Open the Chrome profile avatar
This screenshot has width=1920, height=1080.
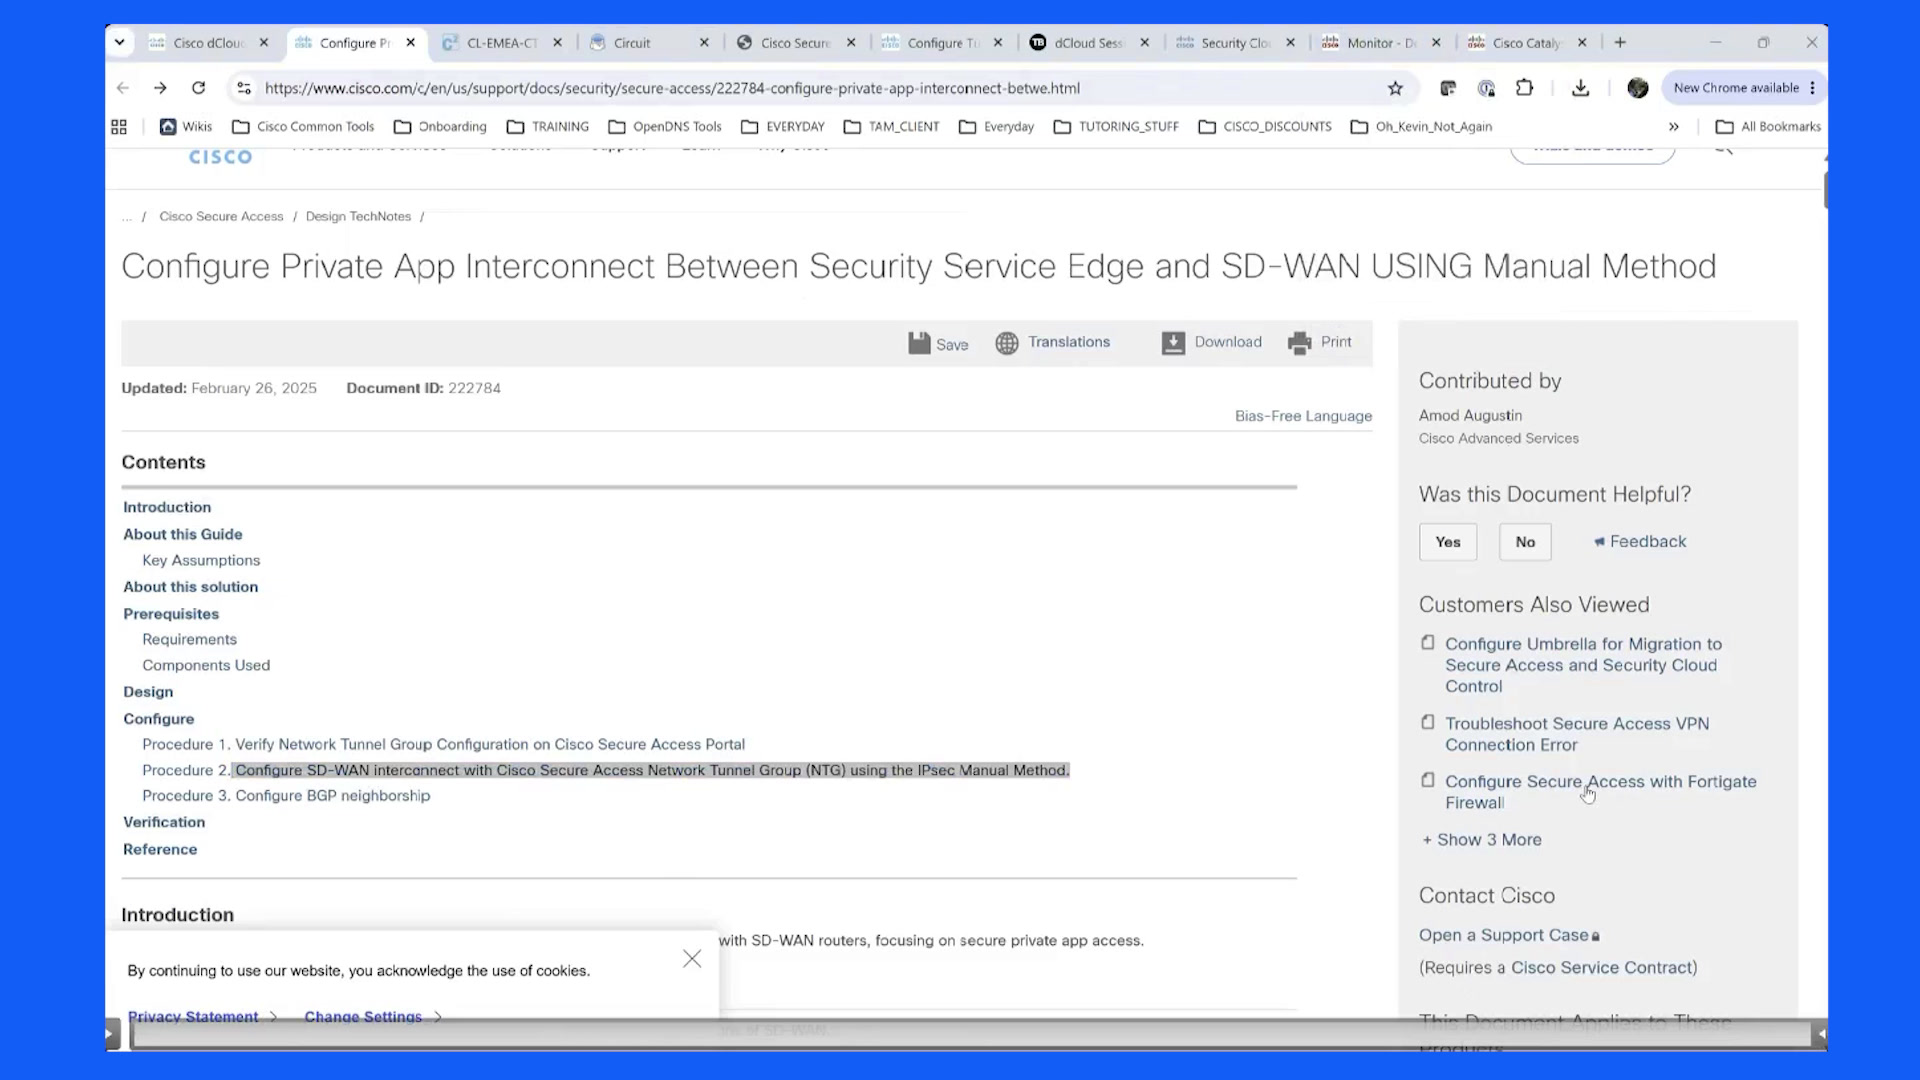click(x=1637, y=88)
